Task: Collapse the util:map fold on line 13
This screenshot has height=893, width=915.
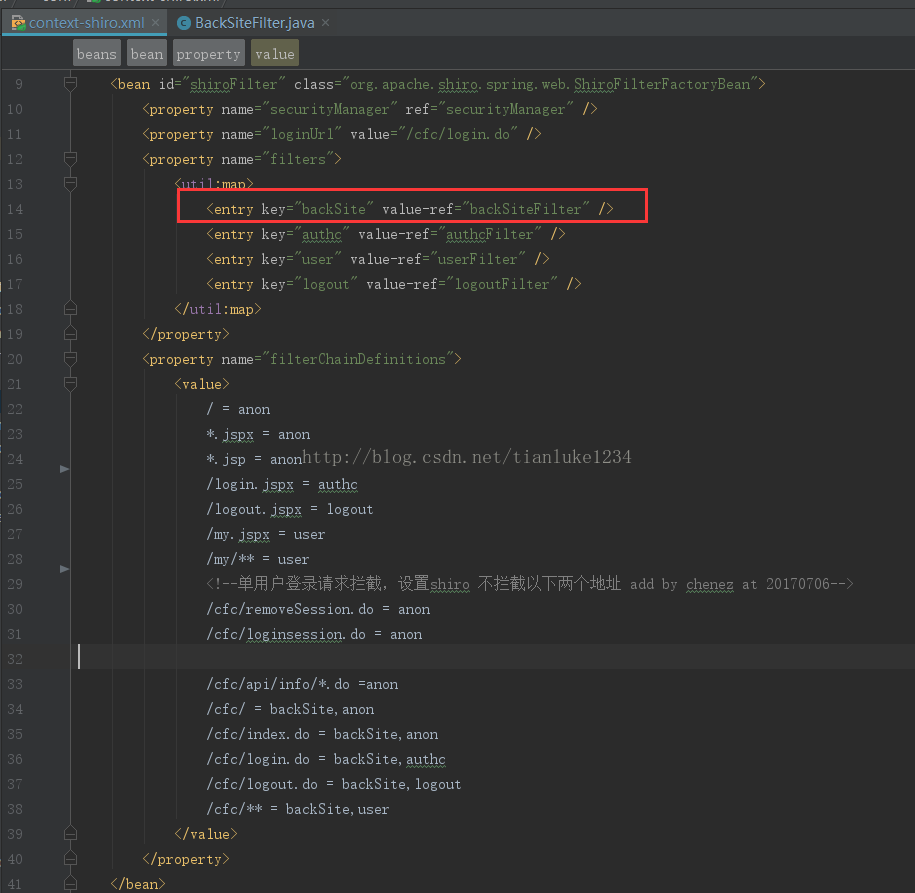Action: [70, 183]
